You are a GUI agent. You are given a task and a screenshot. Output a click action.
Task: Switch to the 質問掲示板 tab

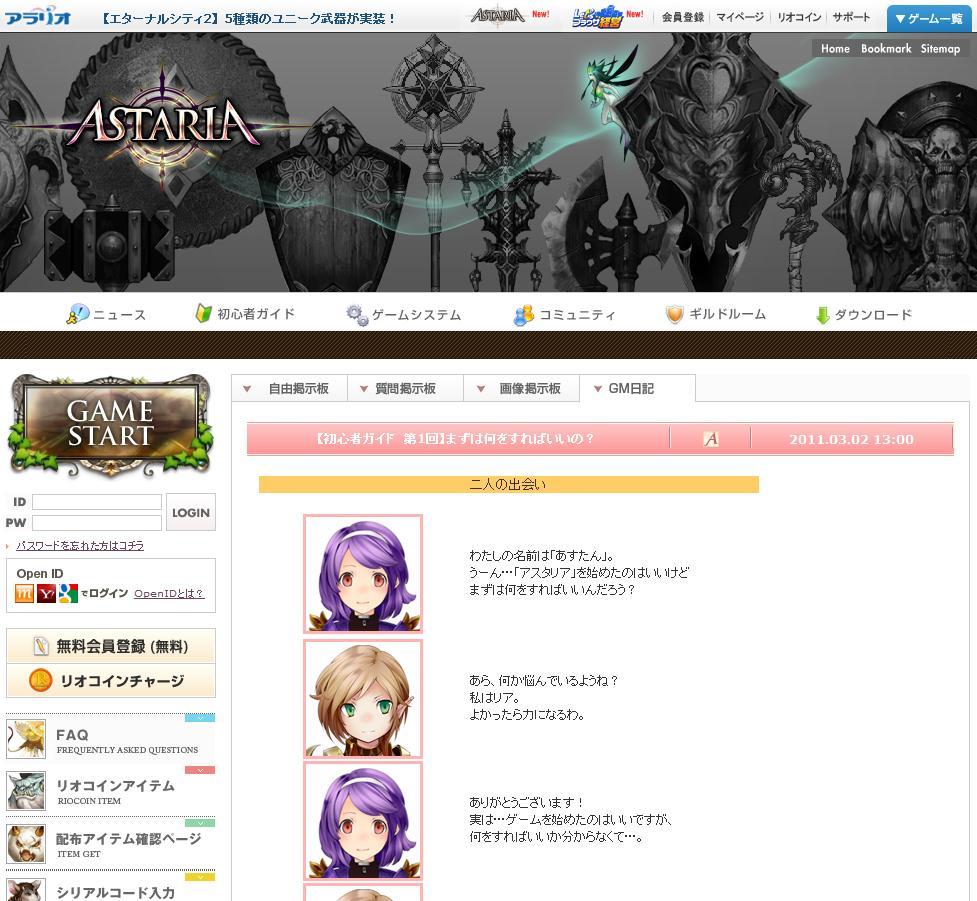coord(405,389)
